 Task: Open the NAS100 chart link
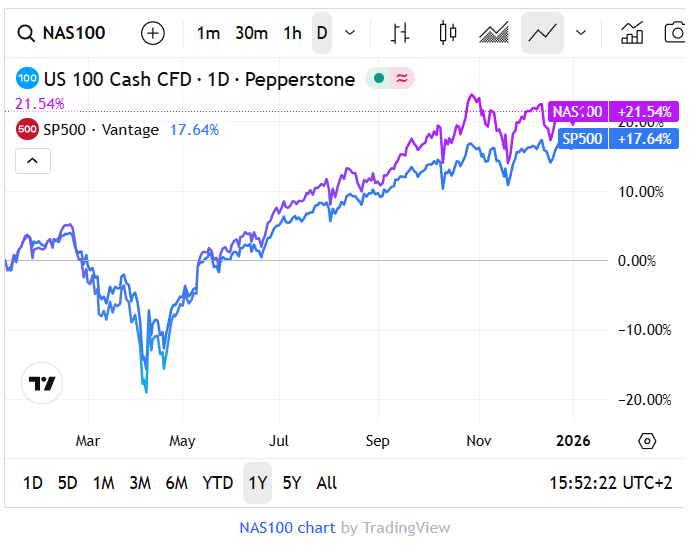tap(287, 528)
